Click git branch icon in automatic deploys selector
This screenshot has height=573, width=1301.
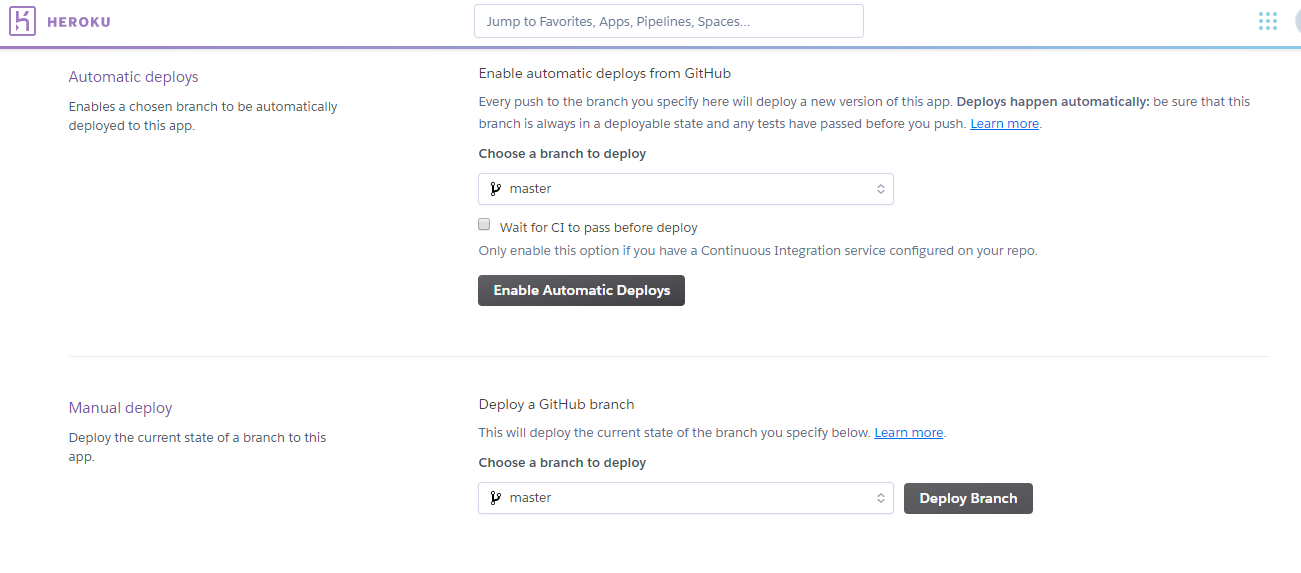click(495, 189)
